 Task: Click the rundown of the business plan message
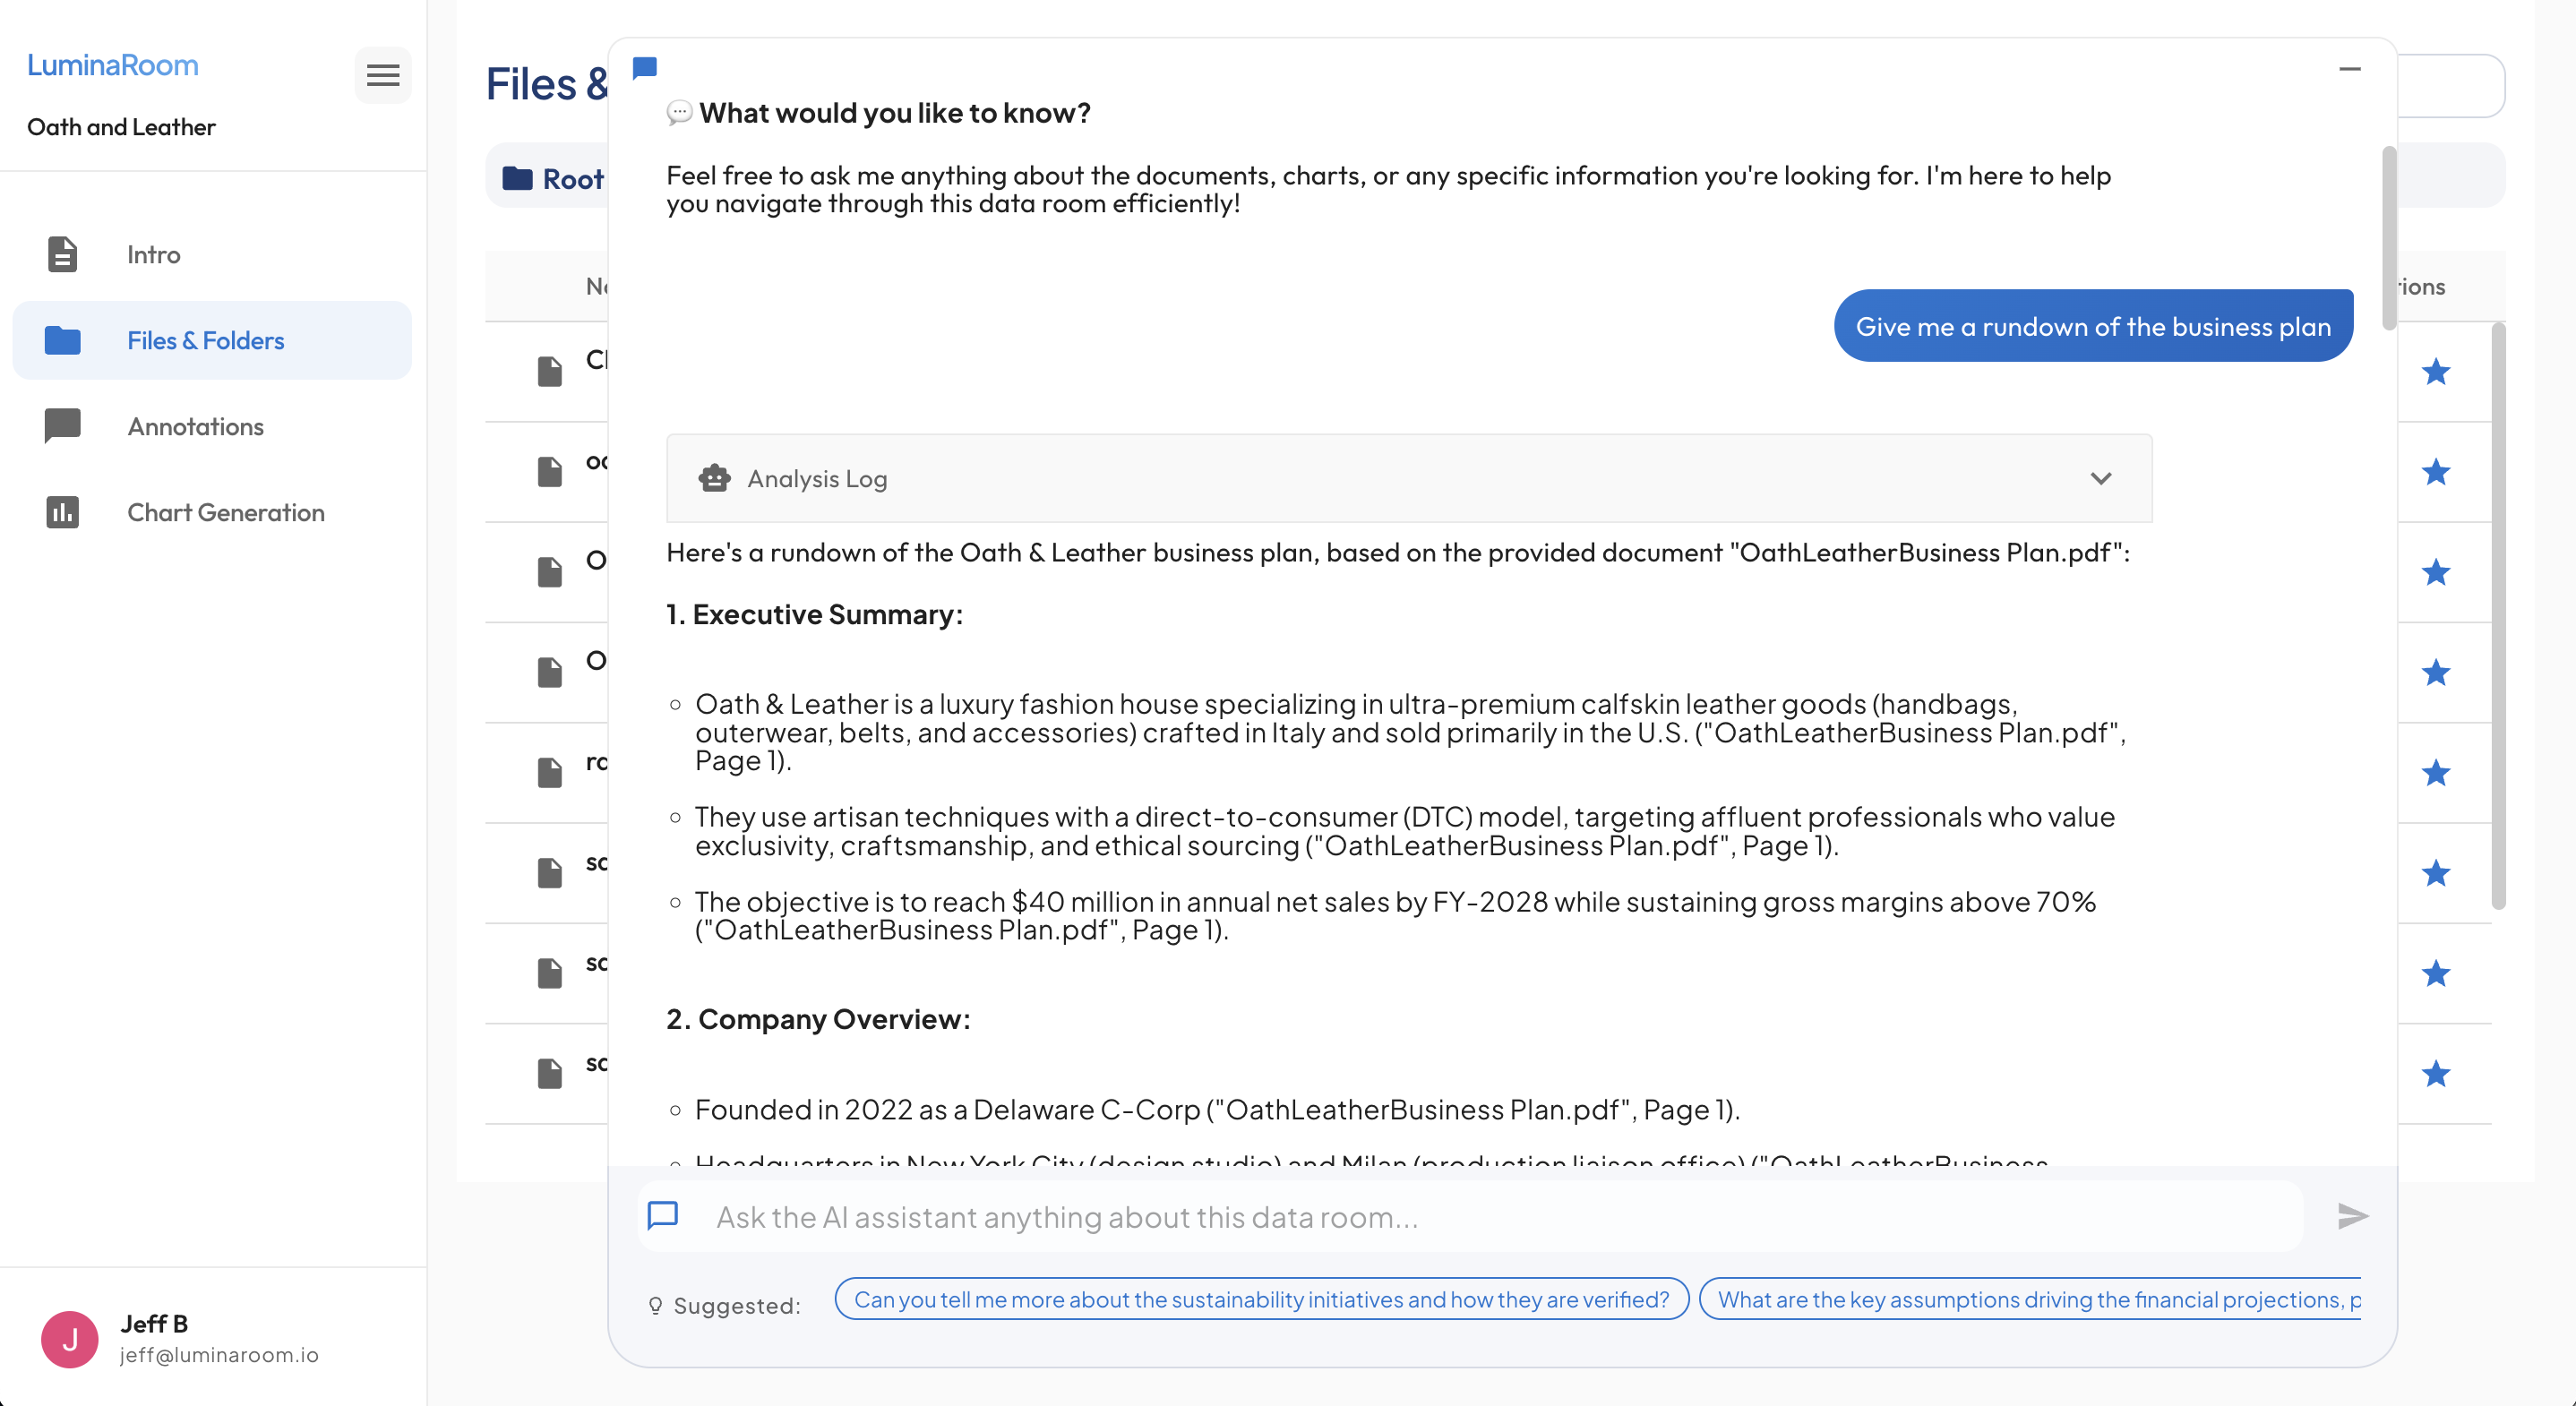(x=2093, y=326)
